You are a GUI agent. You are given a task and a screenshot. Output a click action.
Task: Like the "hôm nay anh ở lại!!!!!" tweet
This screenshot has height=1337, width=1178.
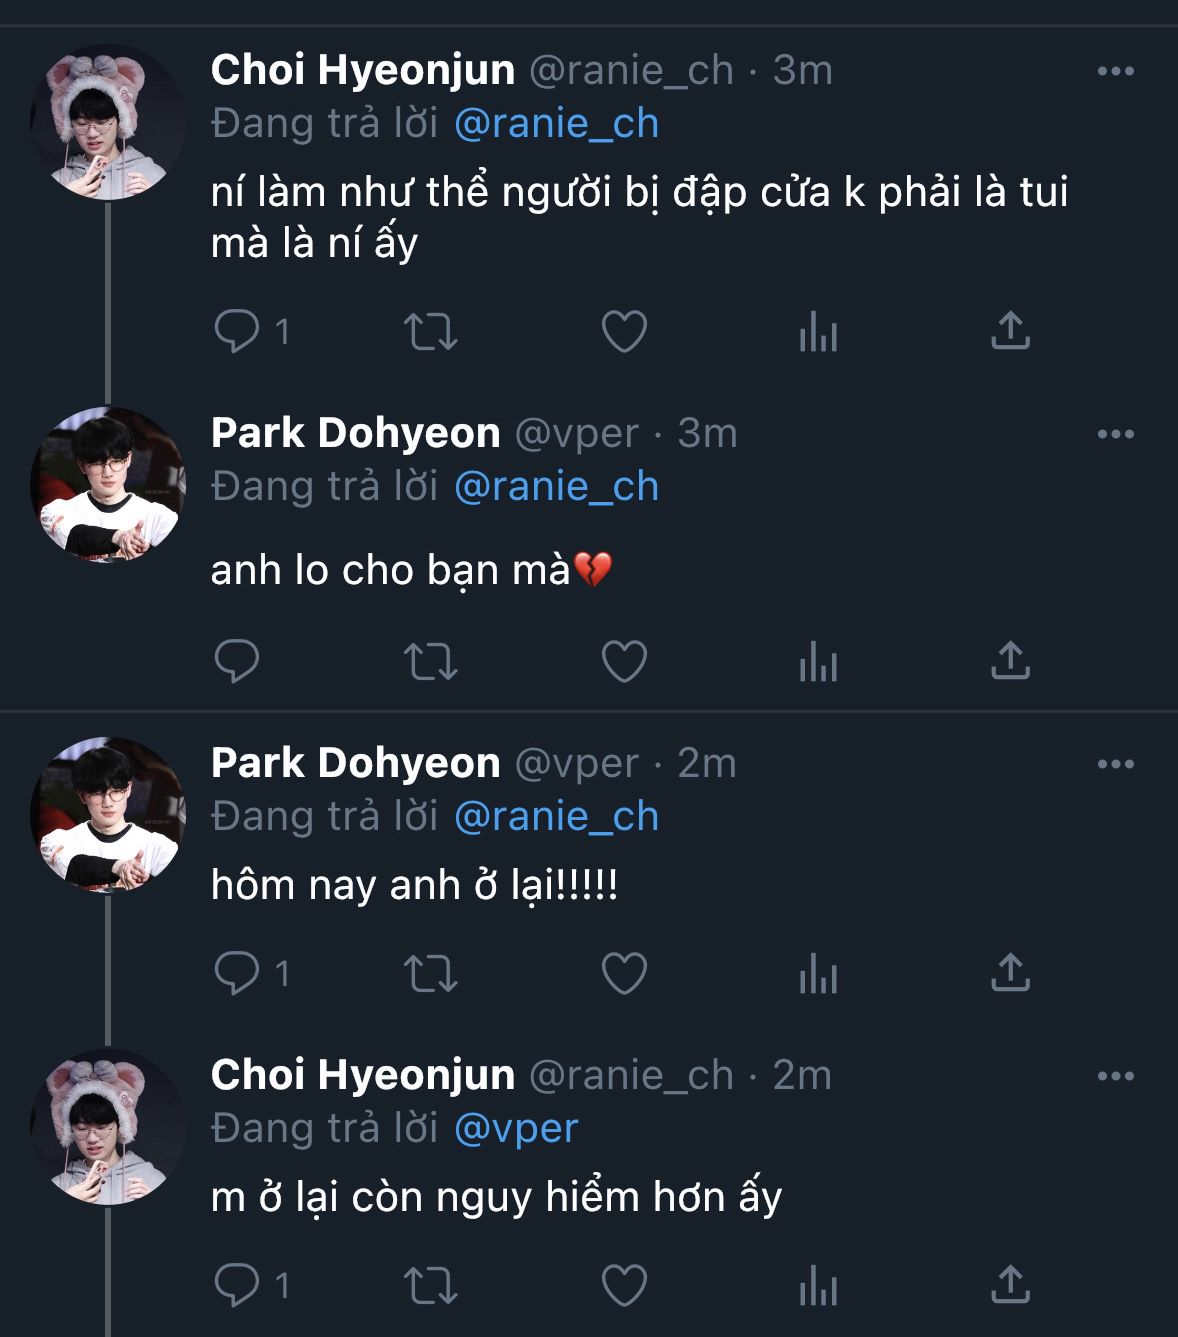click(x=624, y=973)
